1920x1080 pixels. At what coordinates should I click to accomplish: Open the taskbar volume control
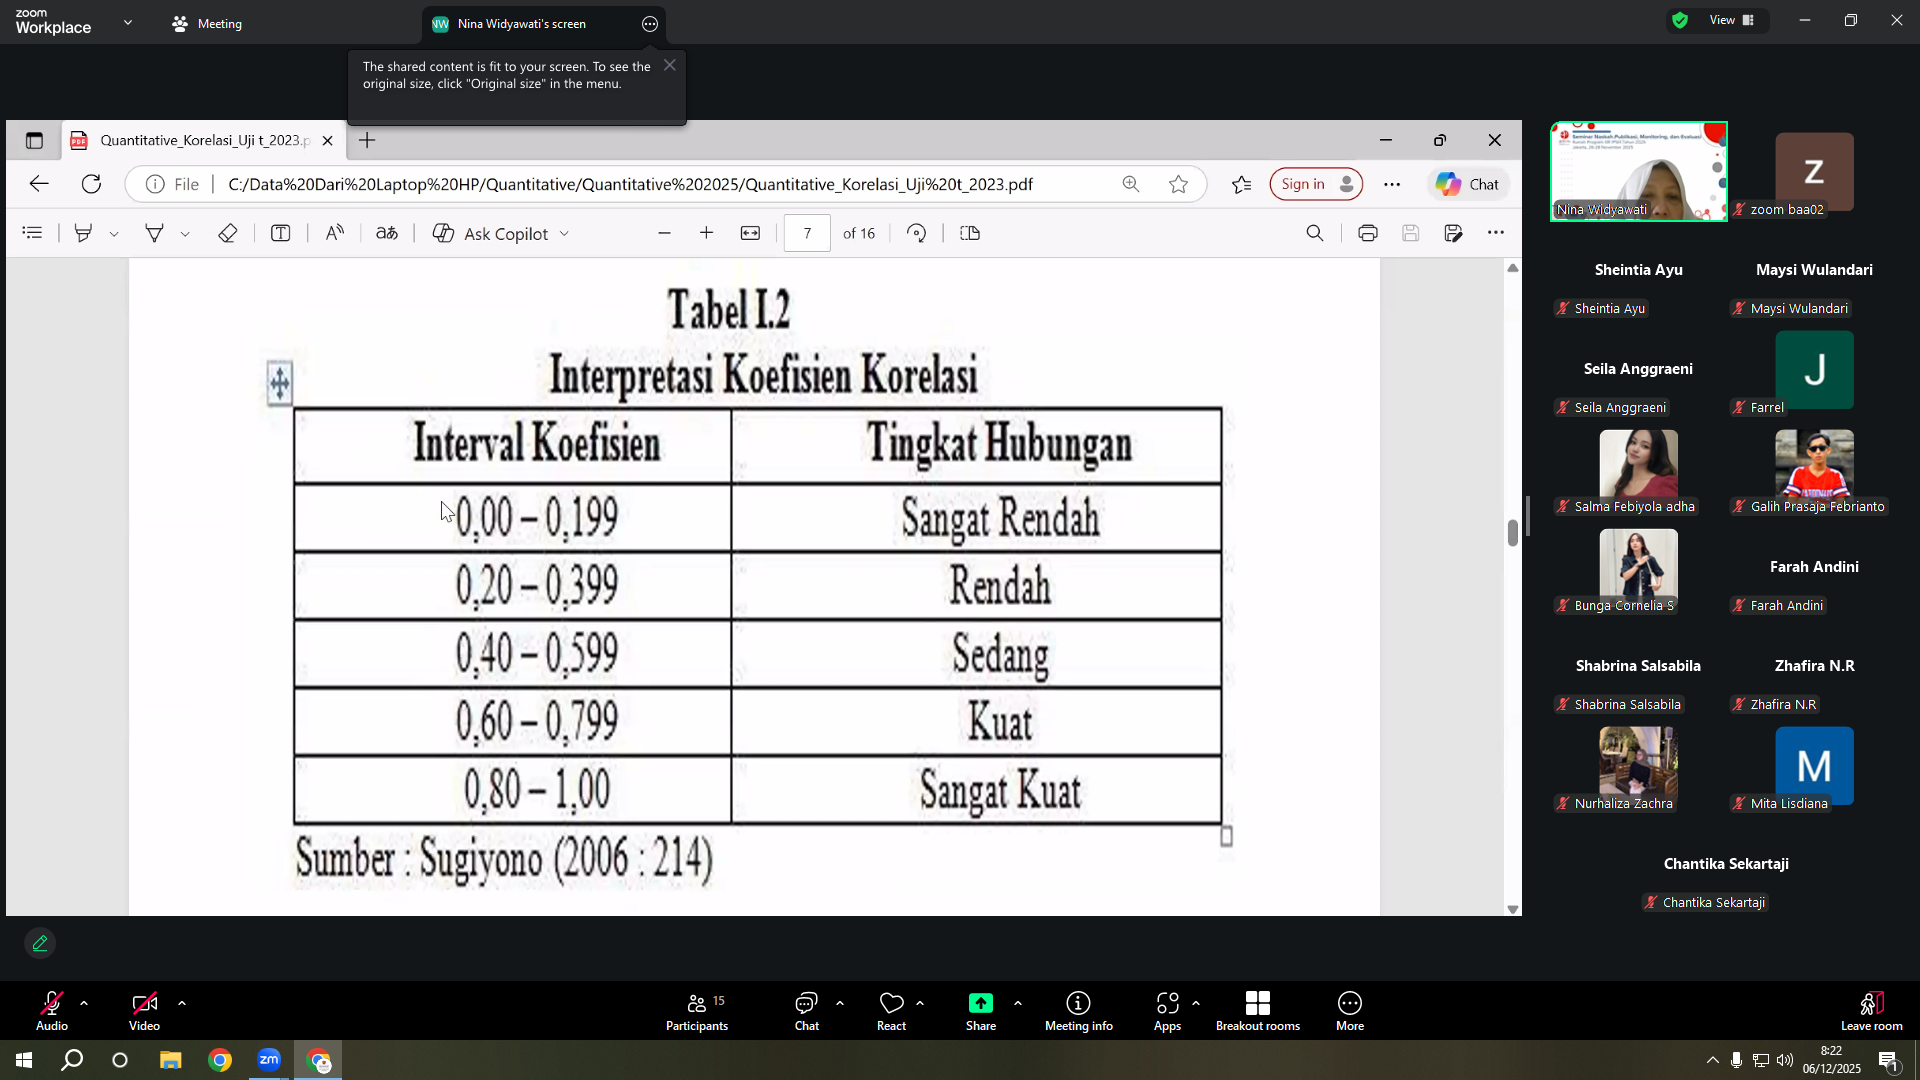coord(1785,1060)
